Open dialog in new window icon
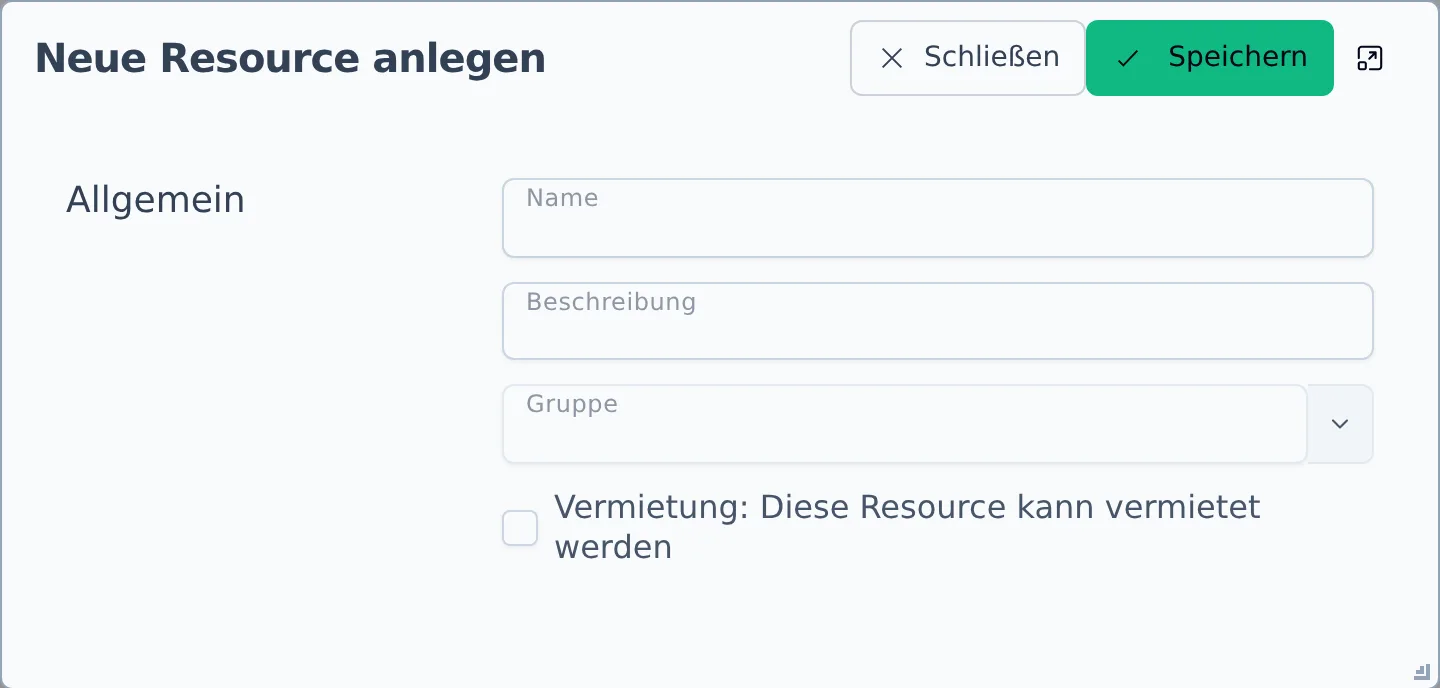Image resolution: width=1440 pixels, height=688 pixels. pos(1369,58)
